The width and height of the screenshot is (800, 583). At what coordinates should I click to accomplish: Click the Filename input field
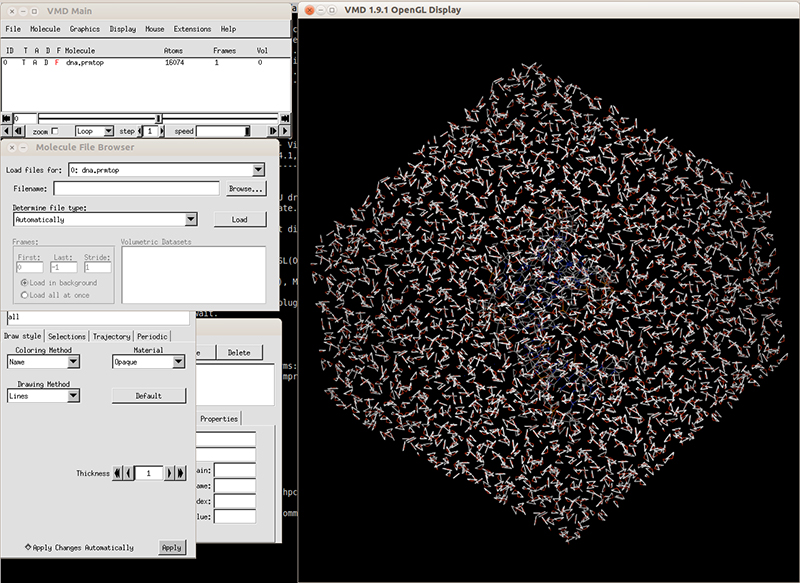tap(136, 188)
